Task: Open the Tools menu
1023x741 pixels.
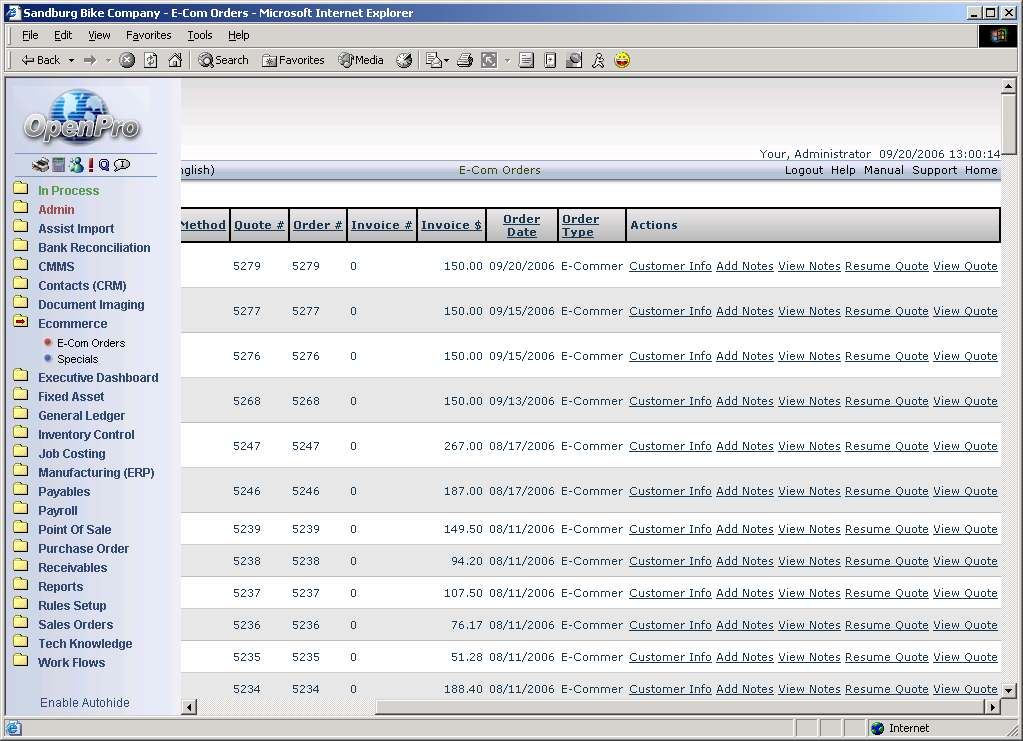Action: point(200,35)
